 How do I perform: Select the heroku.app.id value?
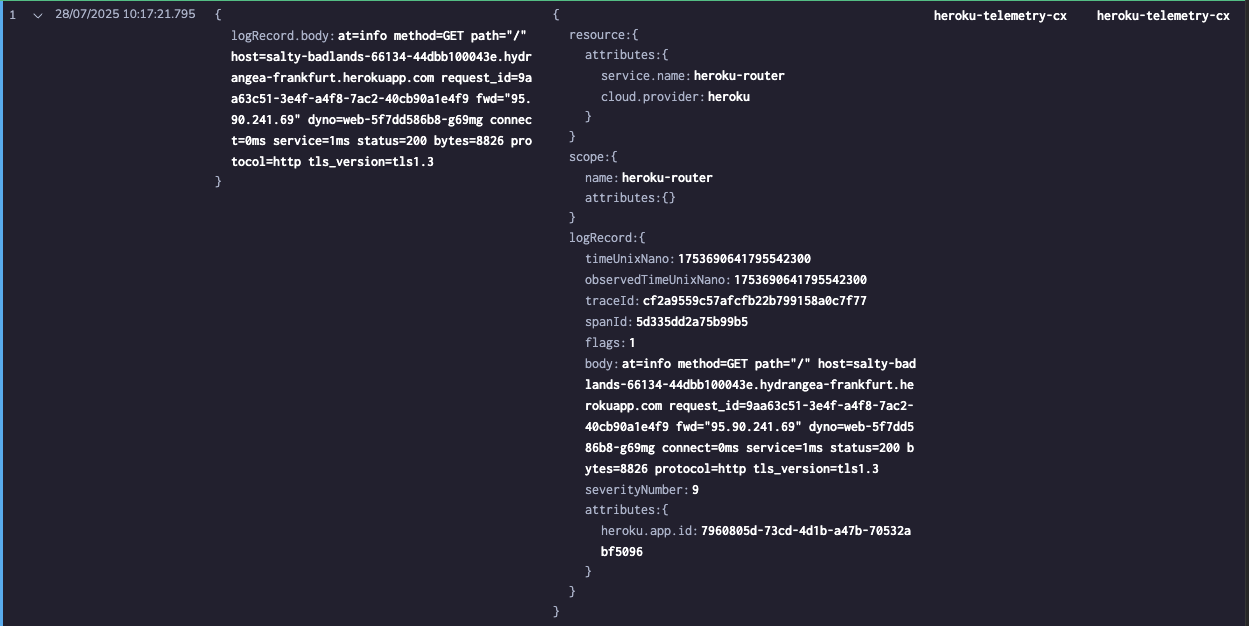pos(757,541)
